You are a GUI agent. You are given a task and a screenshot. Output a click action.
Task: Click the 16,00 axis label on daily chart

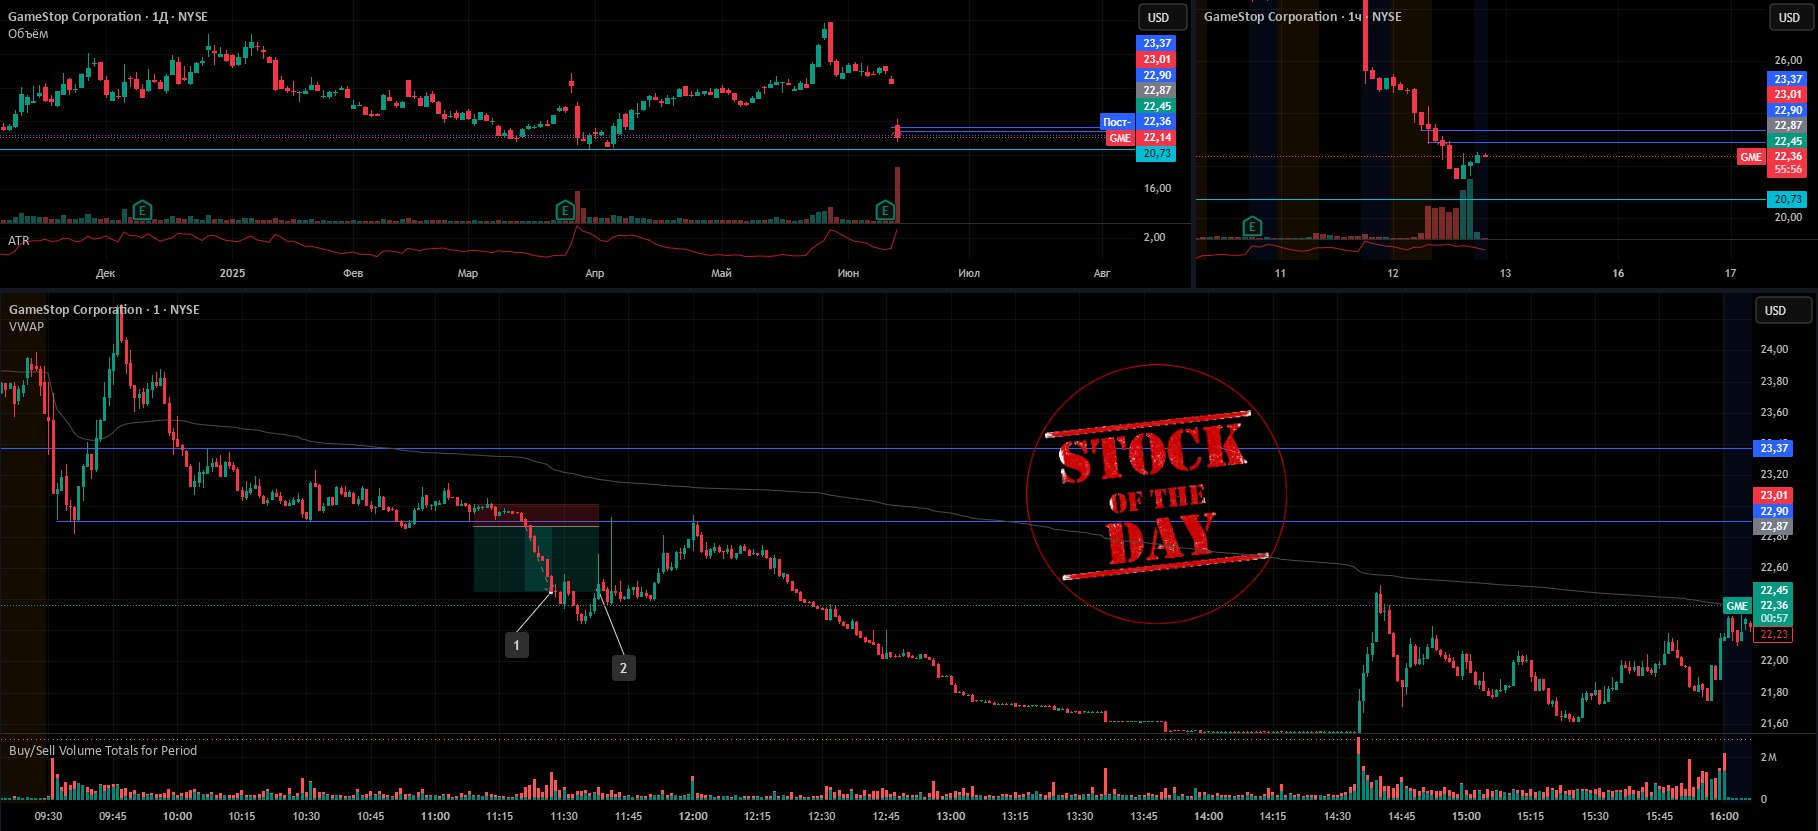pos(1157,188)
